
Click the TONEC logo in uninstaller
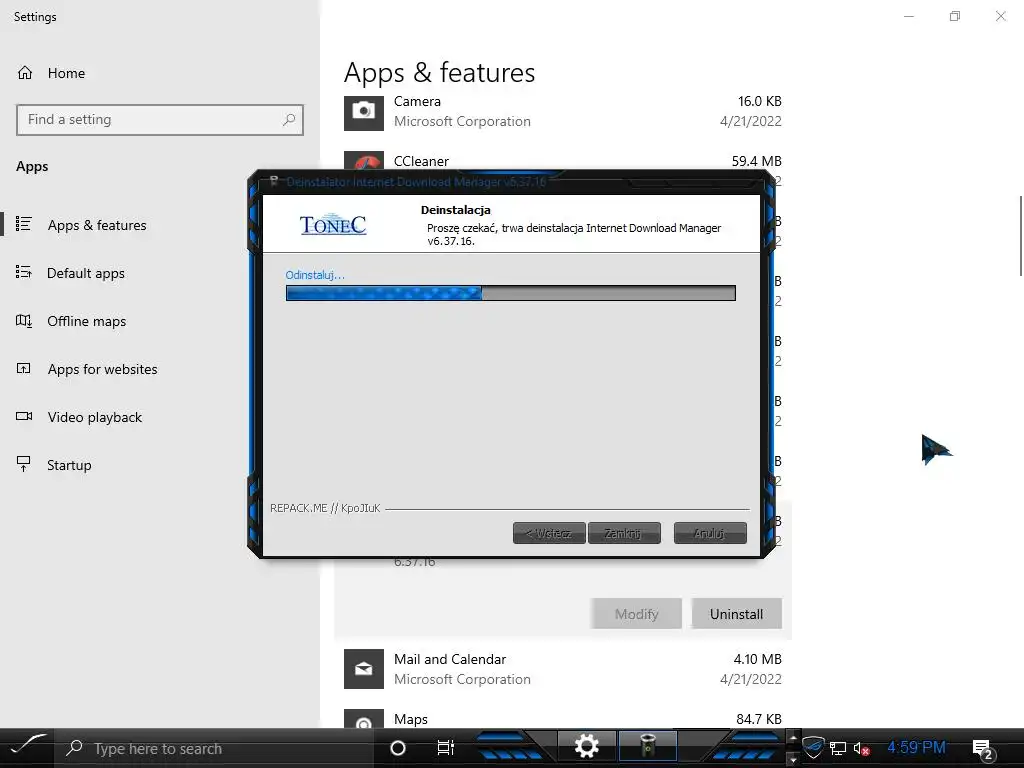coord(333,224)
